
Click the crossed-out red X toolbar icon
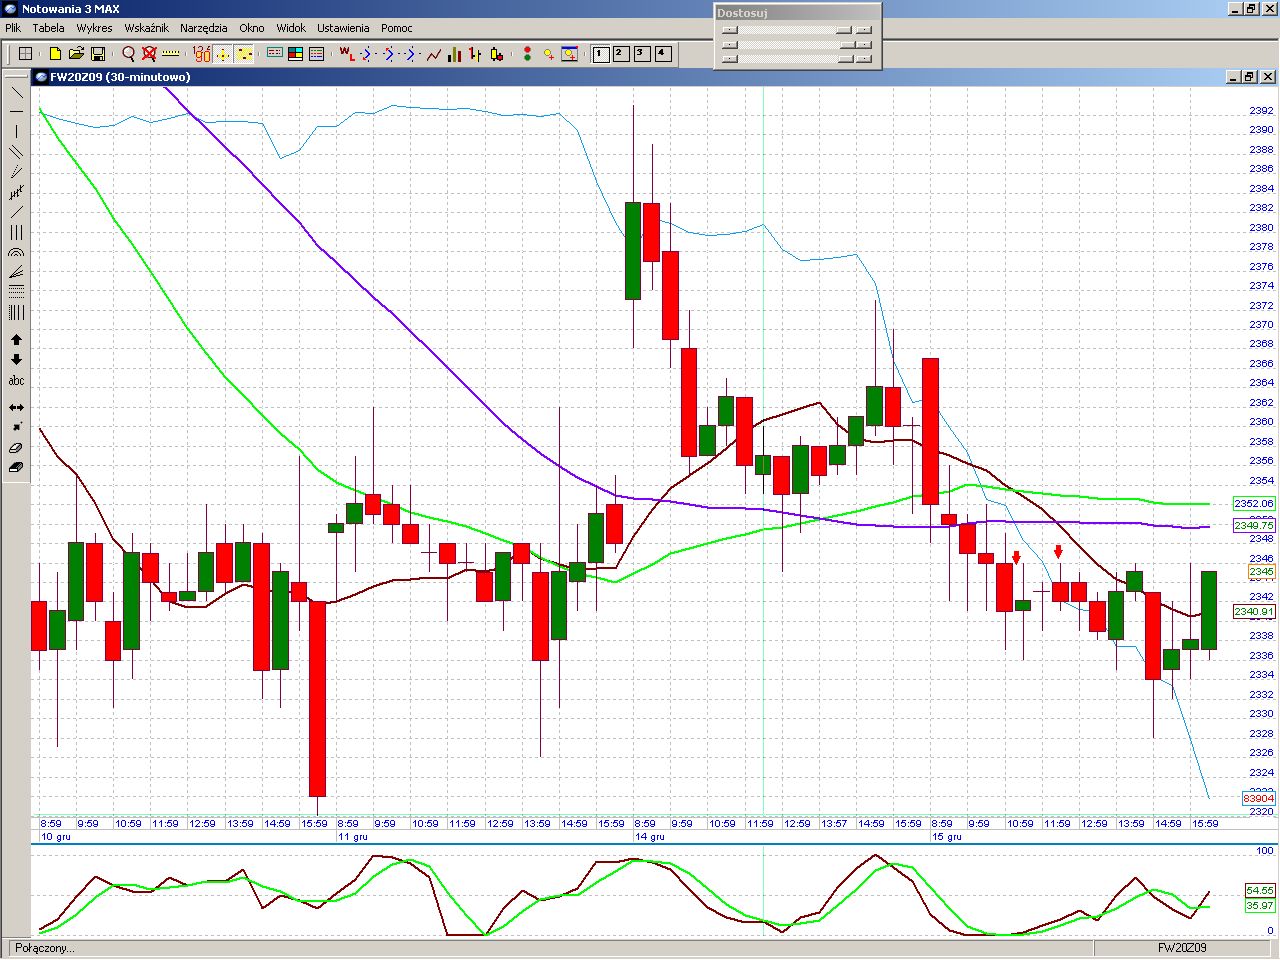pyautogui.click(x=149, y=54)
